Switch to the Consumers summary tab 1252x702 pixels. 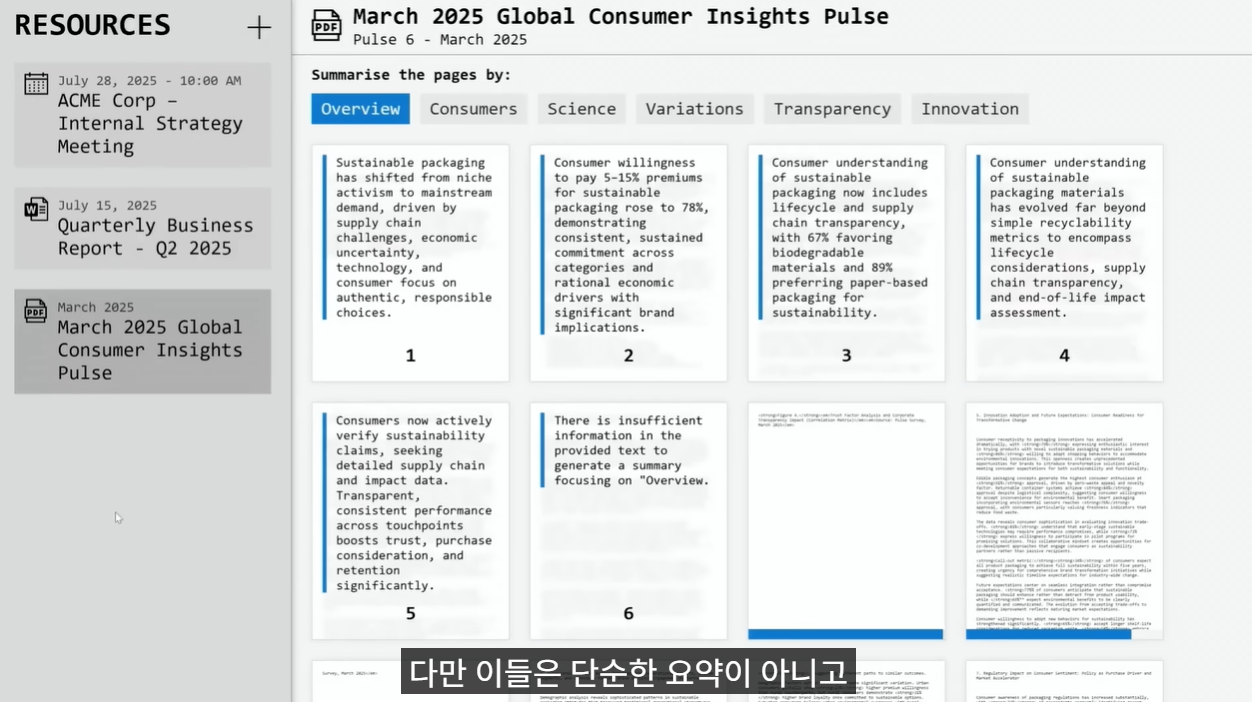473,109
